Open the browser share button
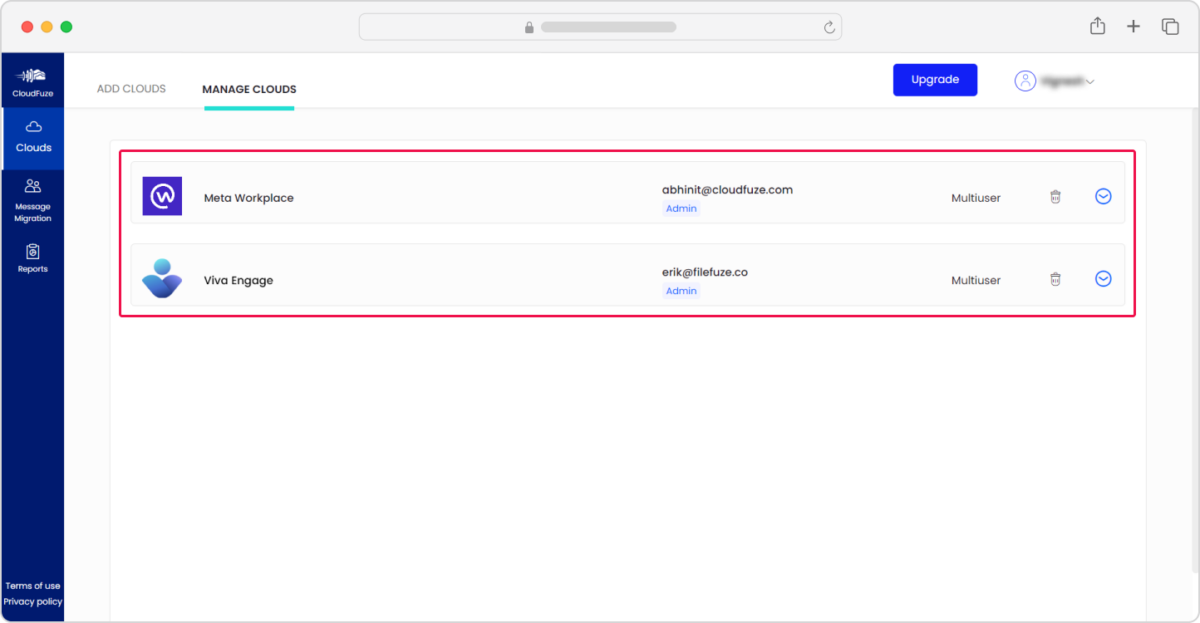Viewport: 1200px width, 623px height. click(x=1097, y=27)
